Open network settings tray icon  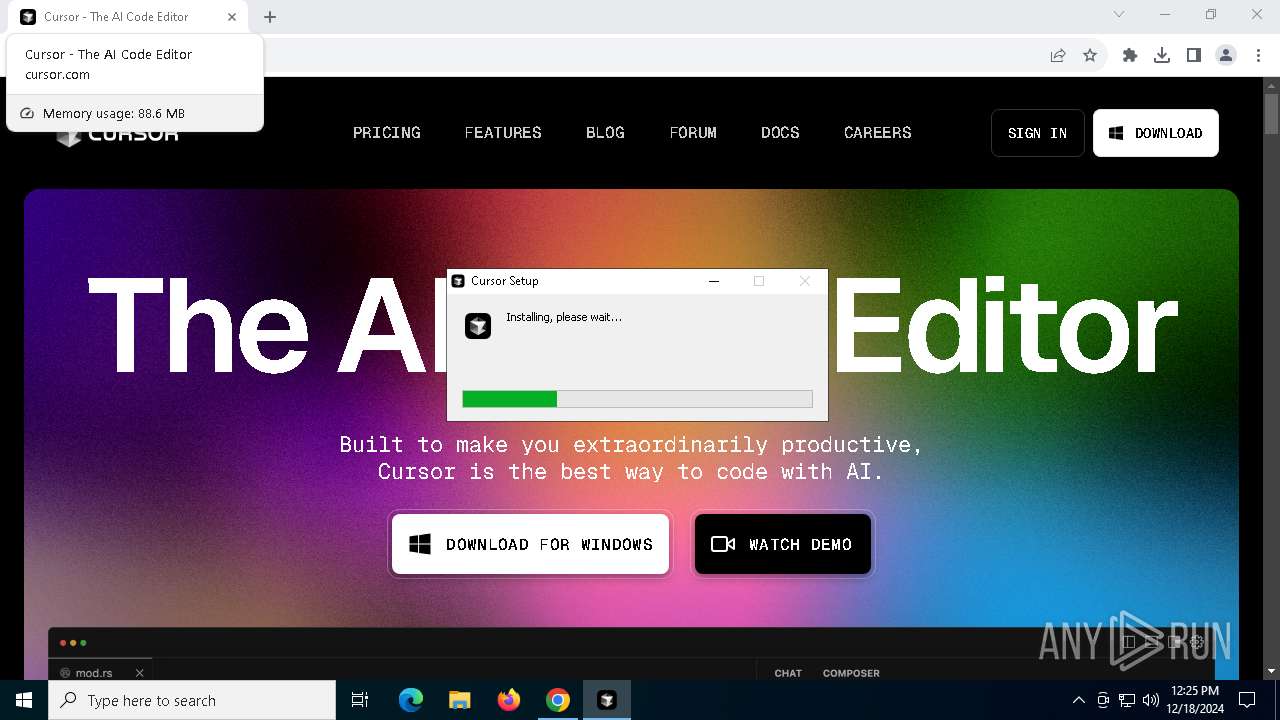(1127, 700)
